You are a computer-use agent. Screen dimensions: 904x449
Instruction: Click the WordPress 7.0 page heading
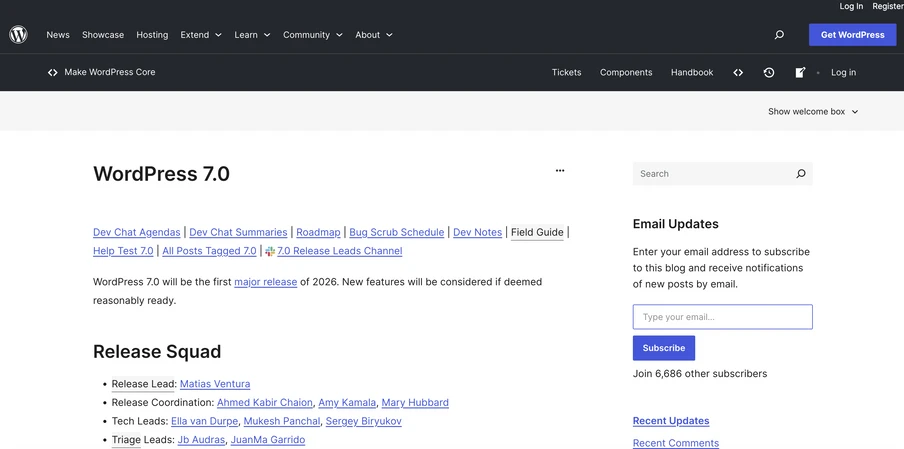161,173
